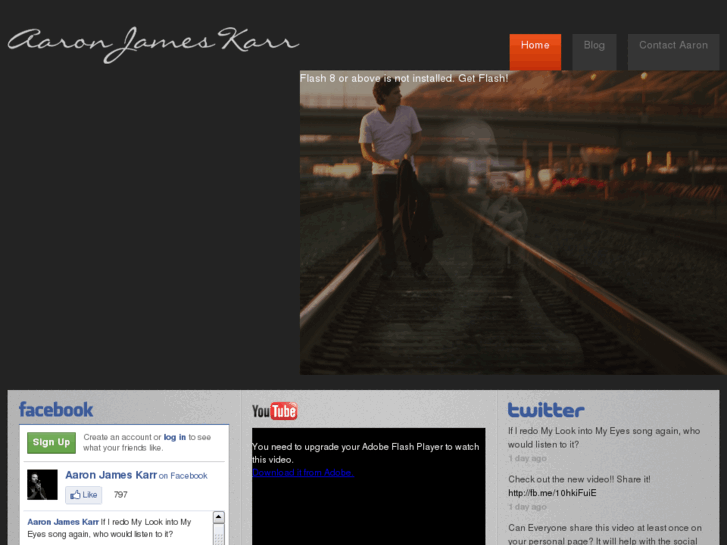
Task: Click first tweet '1 day ago' timestamp
Action: click(x=527, y=458)
